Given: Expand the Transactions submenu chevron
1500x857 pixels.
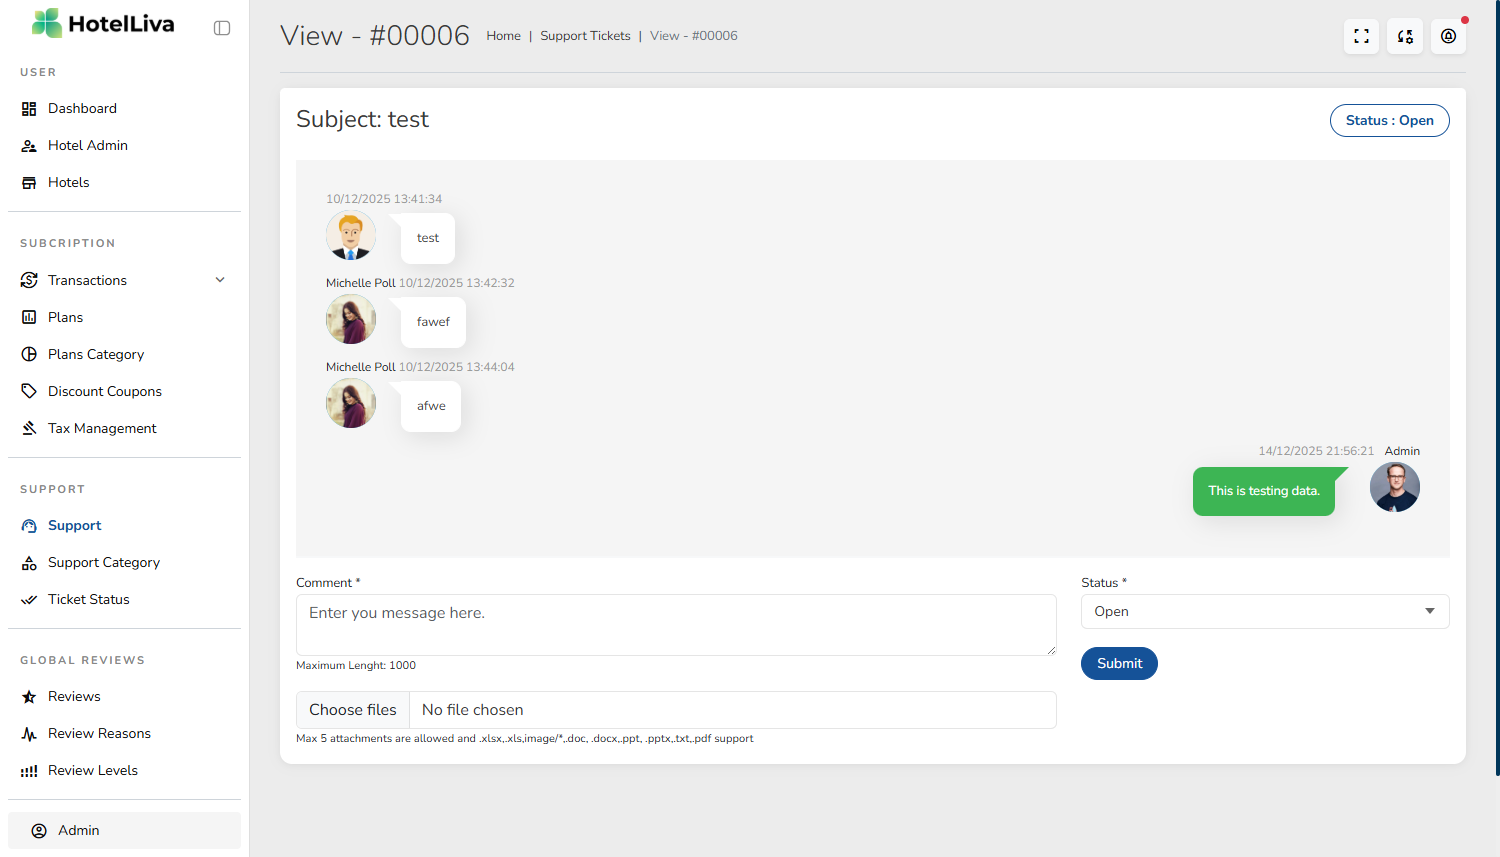Looking at the screenshot, I should click(220, 280).
